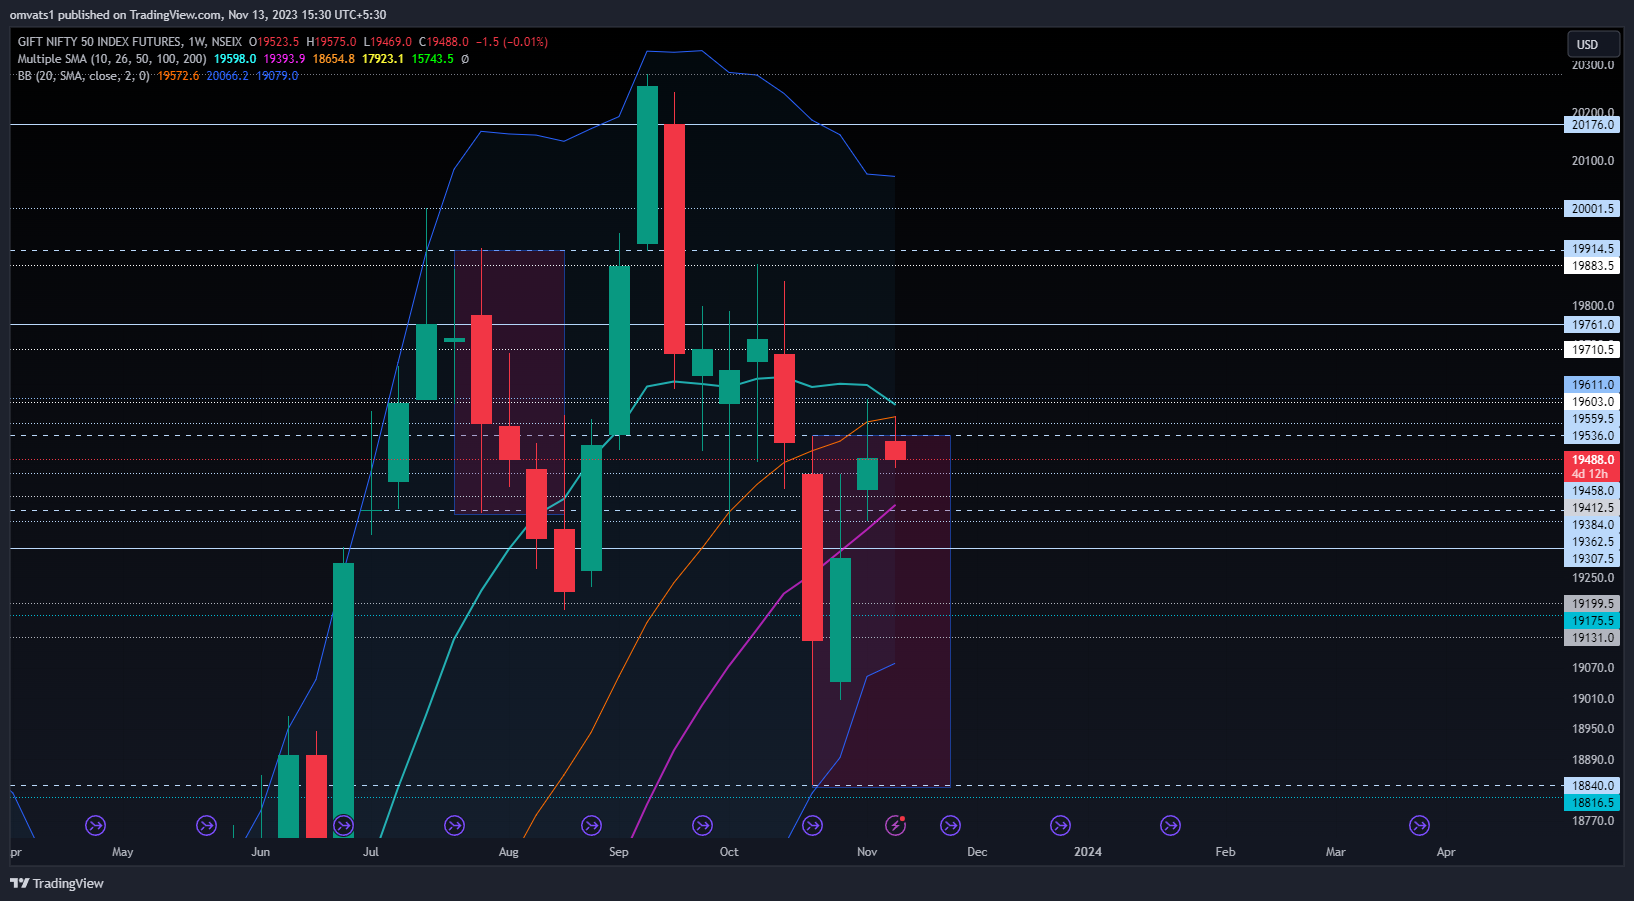
Task: Open event marker between Apr and May
Action: [96, 825]
